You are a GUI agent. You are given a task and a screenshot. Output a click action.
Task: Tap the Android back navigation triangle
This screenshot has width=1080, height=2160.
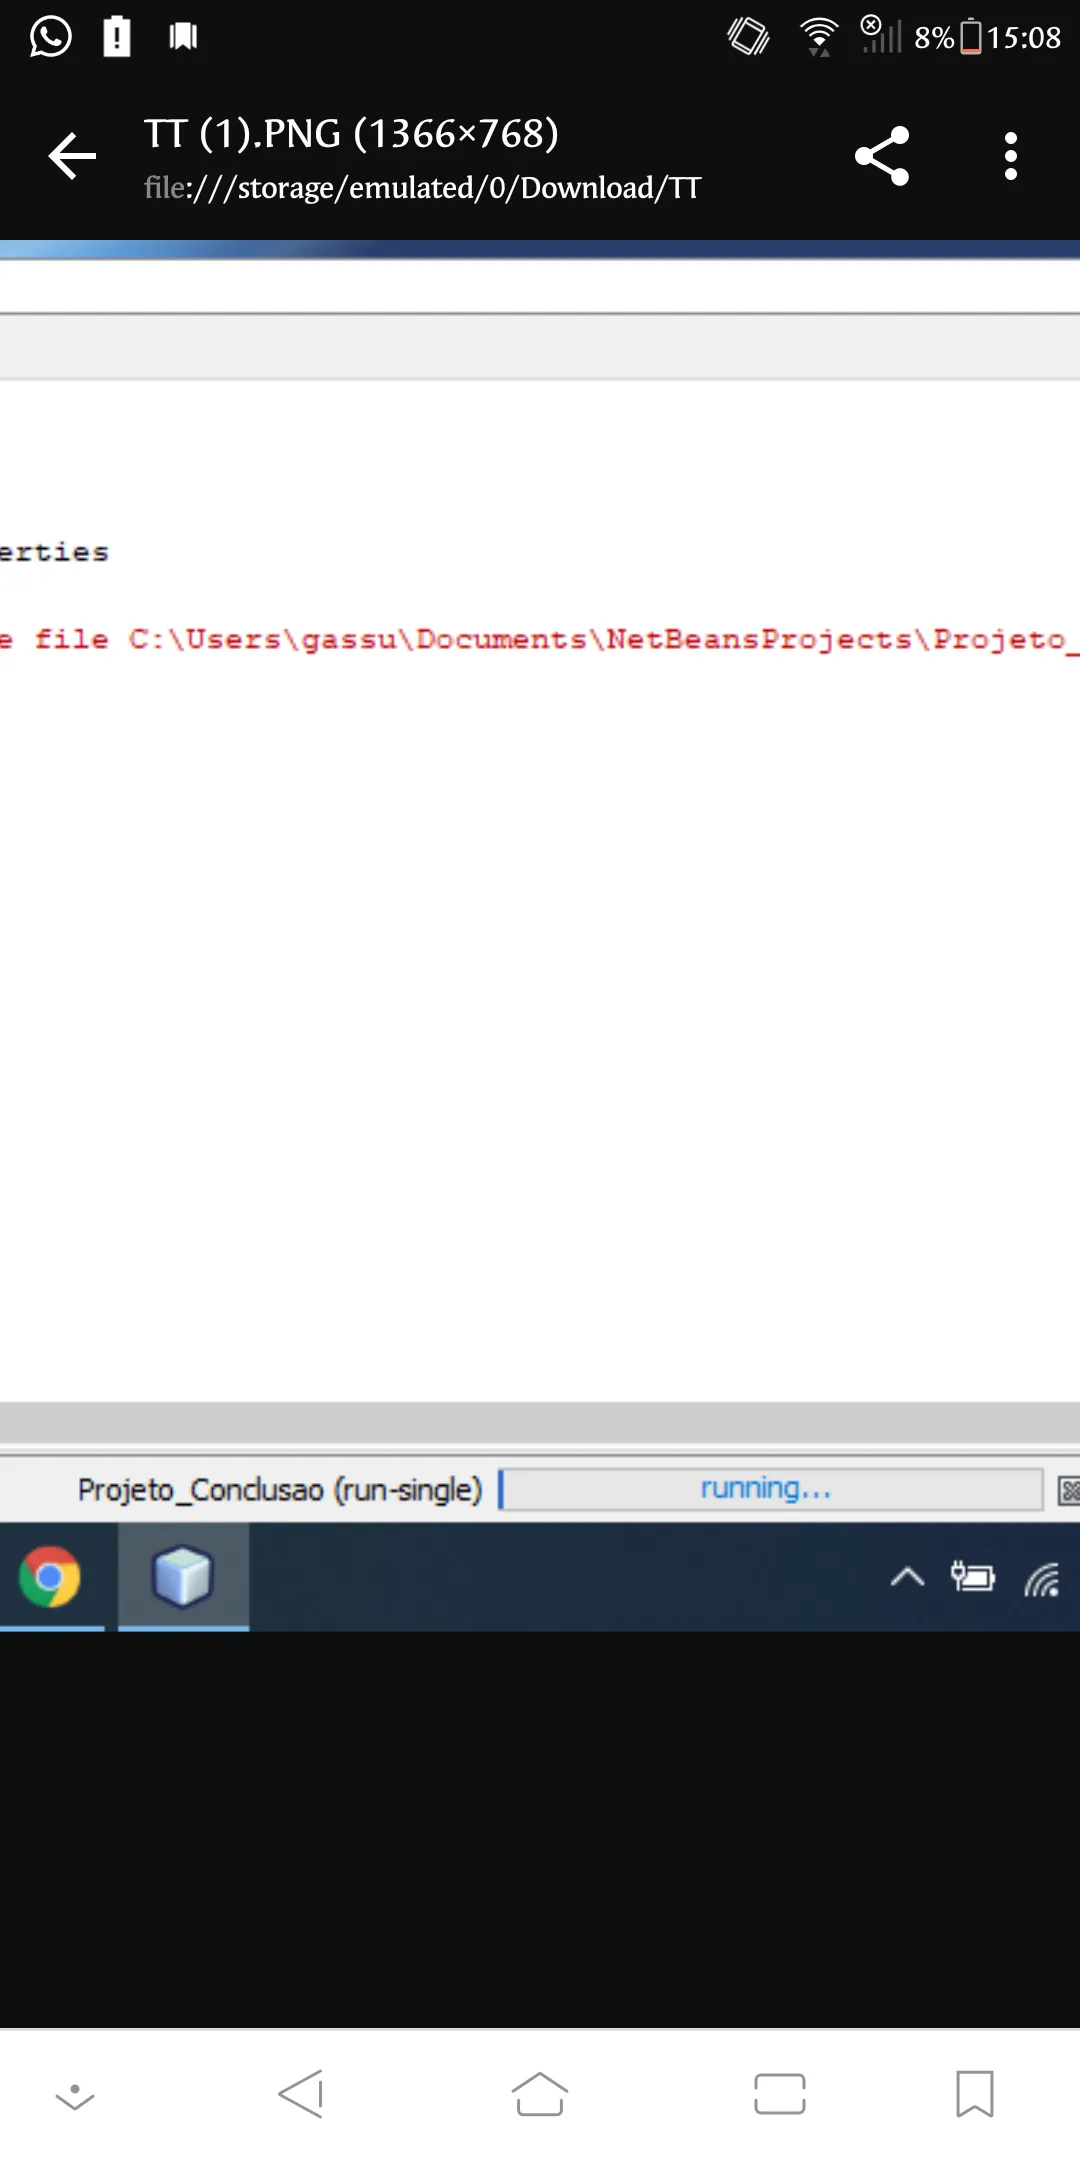301,2094
